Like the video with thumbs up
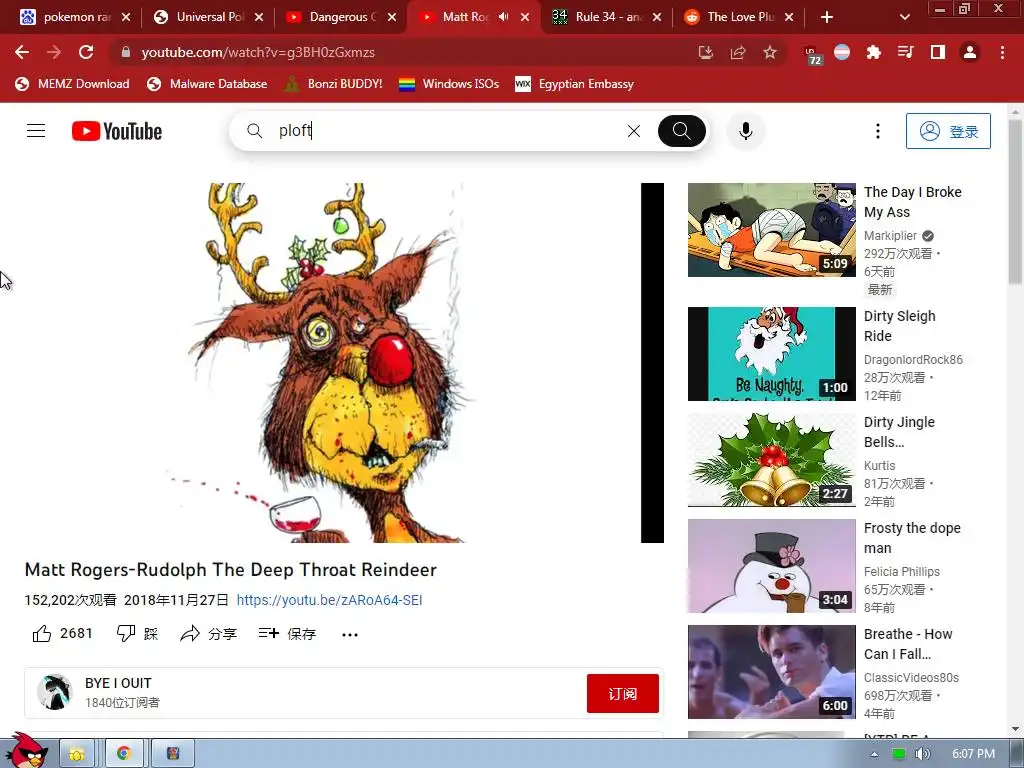The width and height of the screenshot is (1024, 768). [42, 633]
